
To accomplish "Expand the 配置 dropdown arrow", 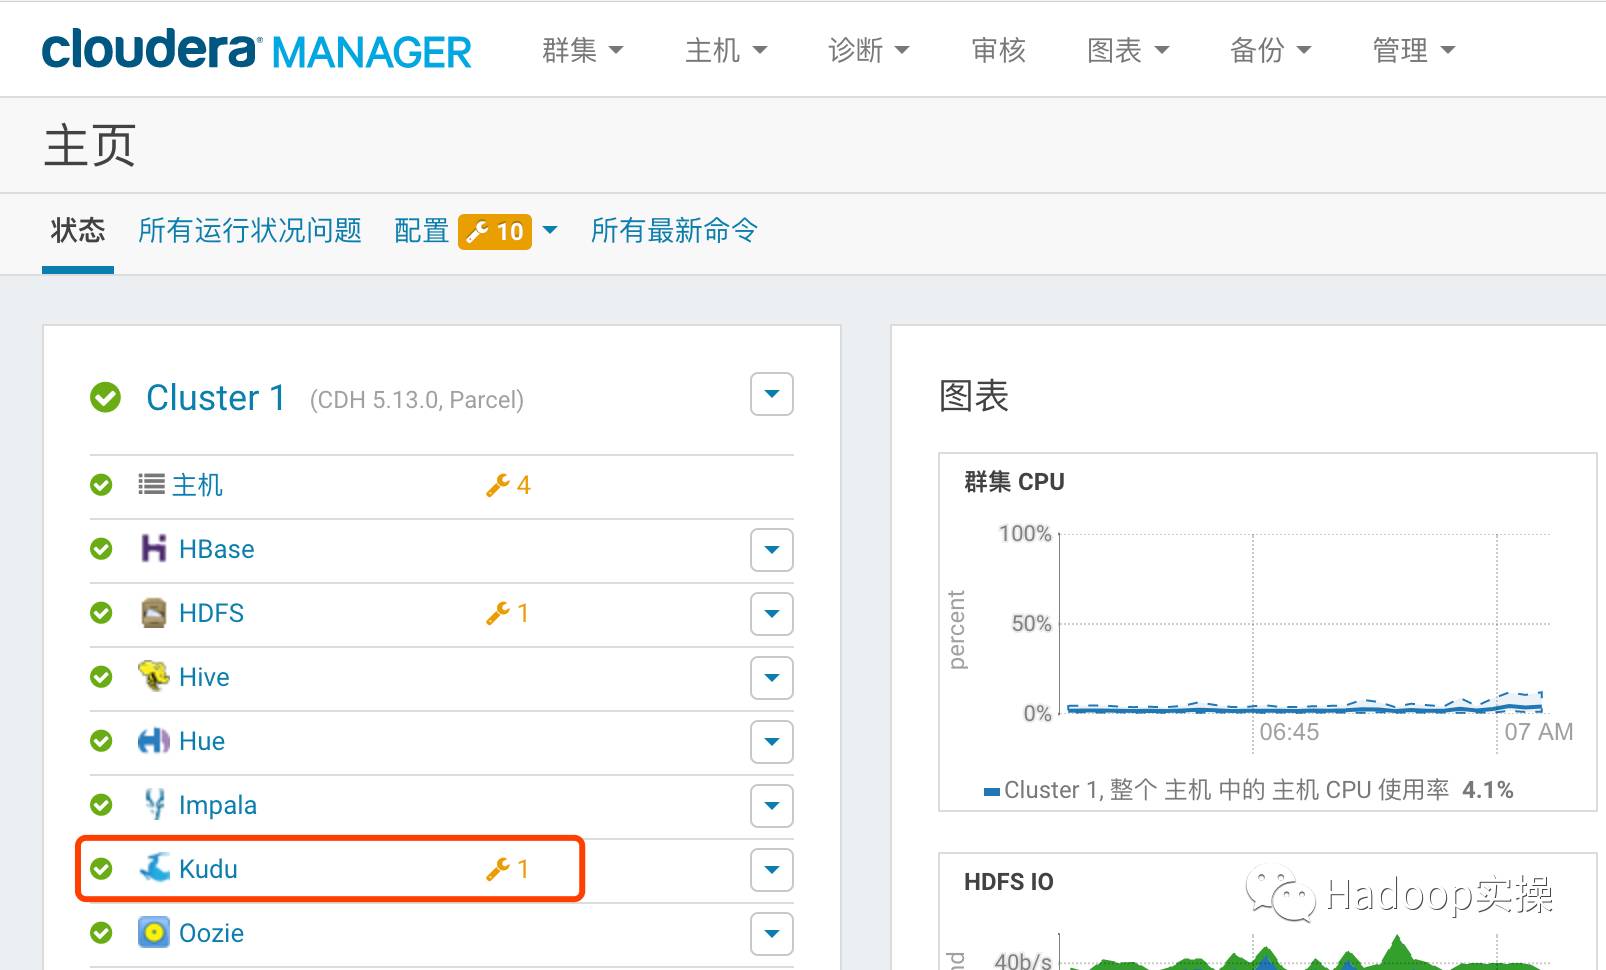I will pos(550,231).
